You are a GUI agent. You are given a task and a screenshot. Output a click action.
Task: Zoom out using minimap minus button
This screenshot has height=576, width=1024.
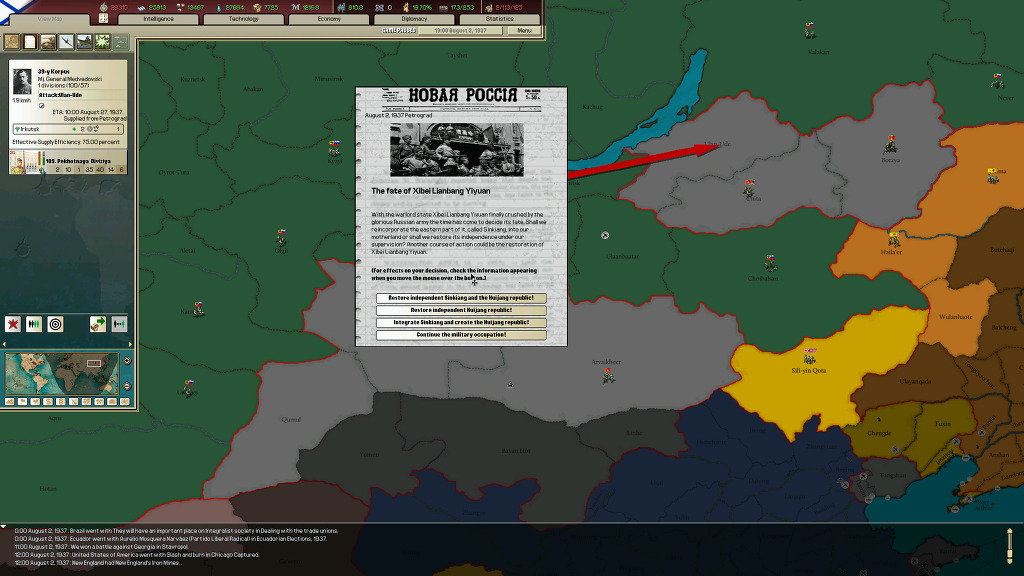(x=127, y=388)
